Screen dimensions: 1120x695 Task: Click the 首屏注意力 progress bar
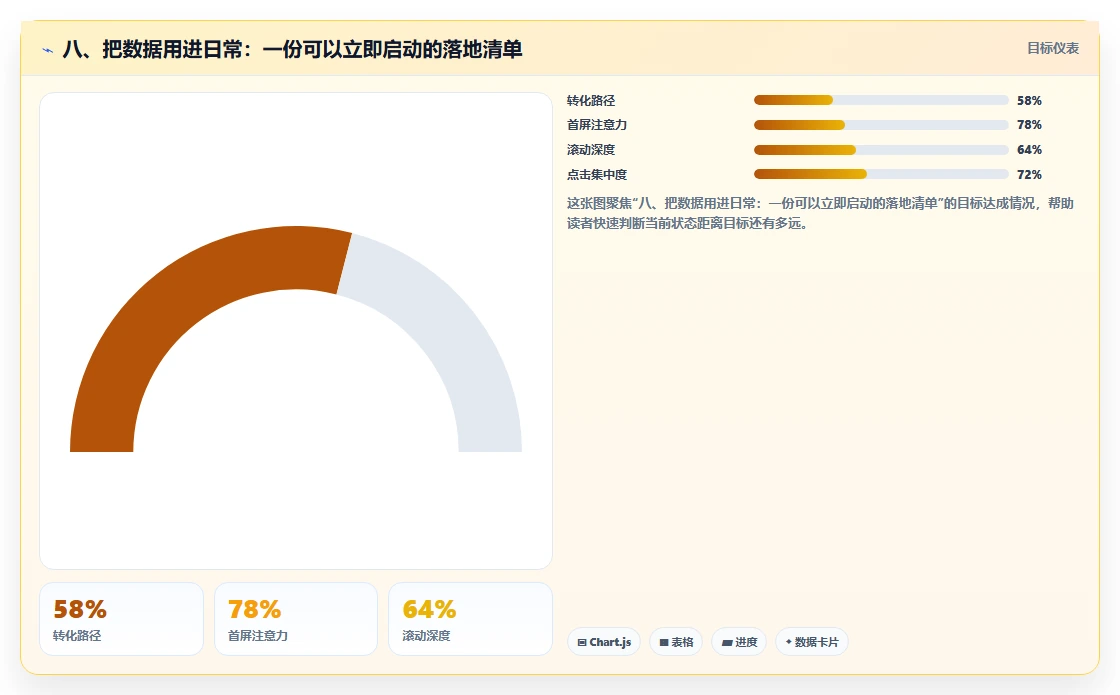pos(881,125)
